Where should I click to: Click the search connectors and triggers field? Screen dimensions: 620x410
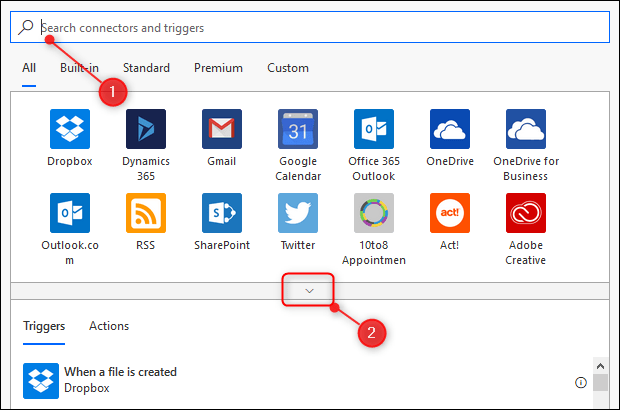(310, 28)
